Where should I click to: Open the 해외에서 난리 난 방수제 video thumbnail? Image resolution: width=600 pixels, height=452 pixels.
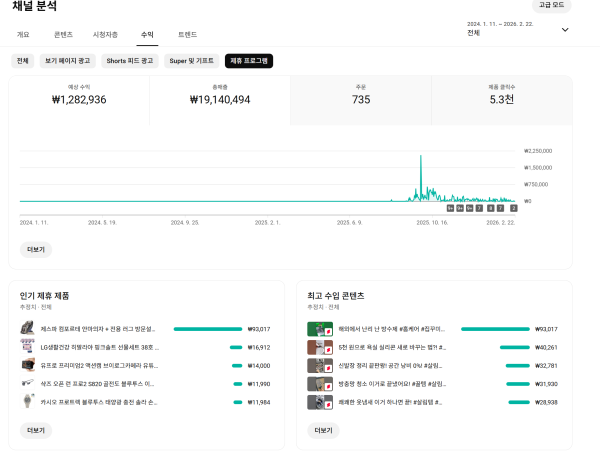[x=319, y=329]
